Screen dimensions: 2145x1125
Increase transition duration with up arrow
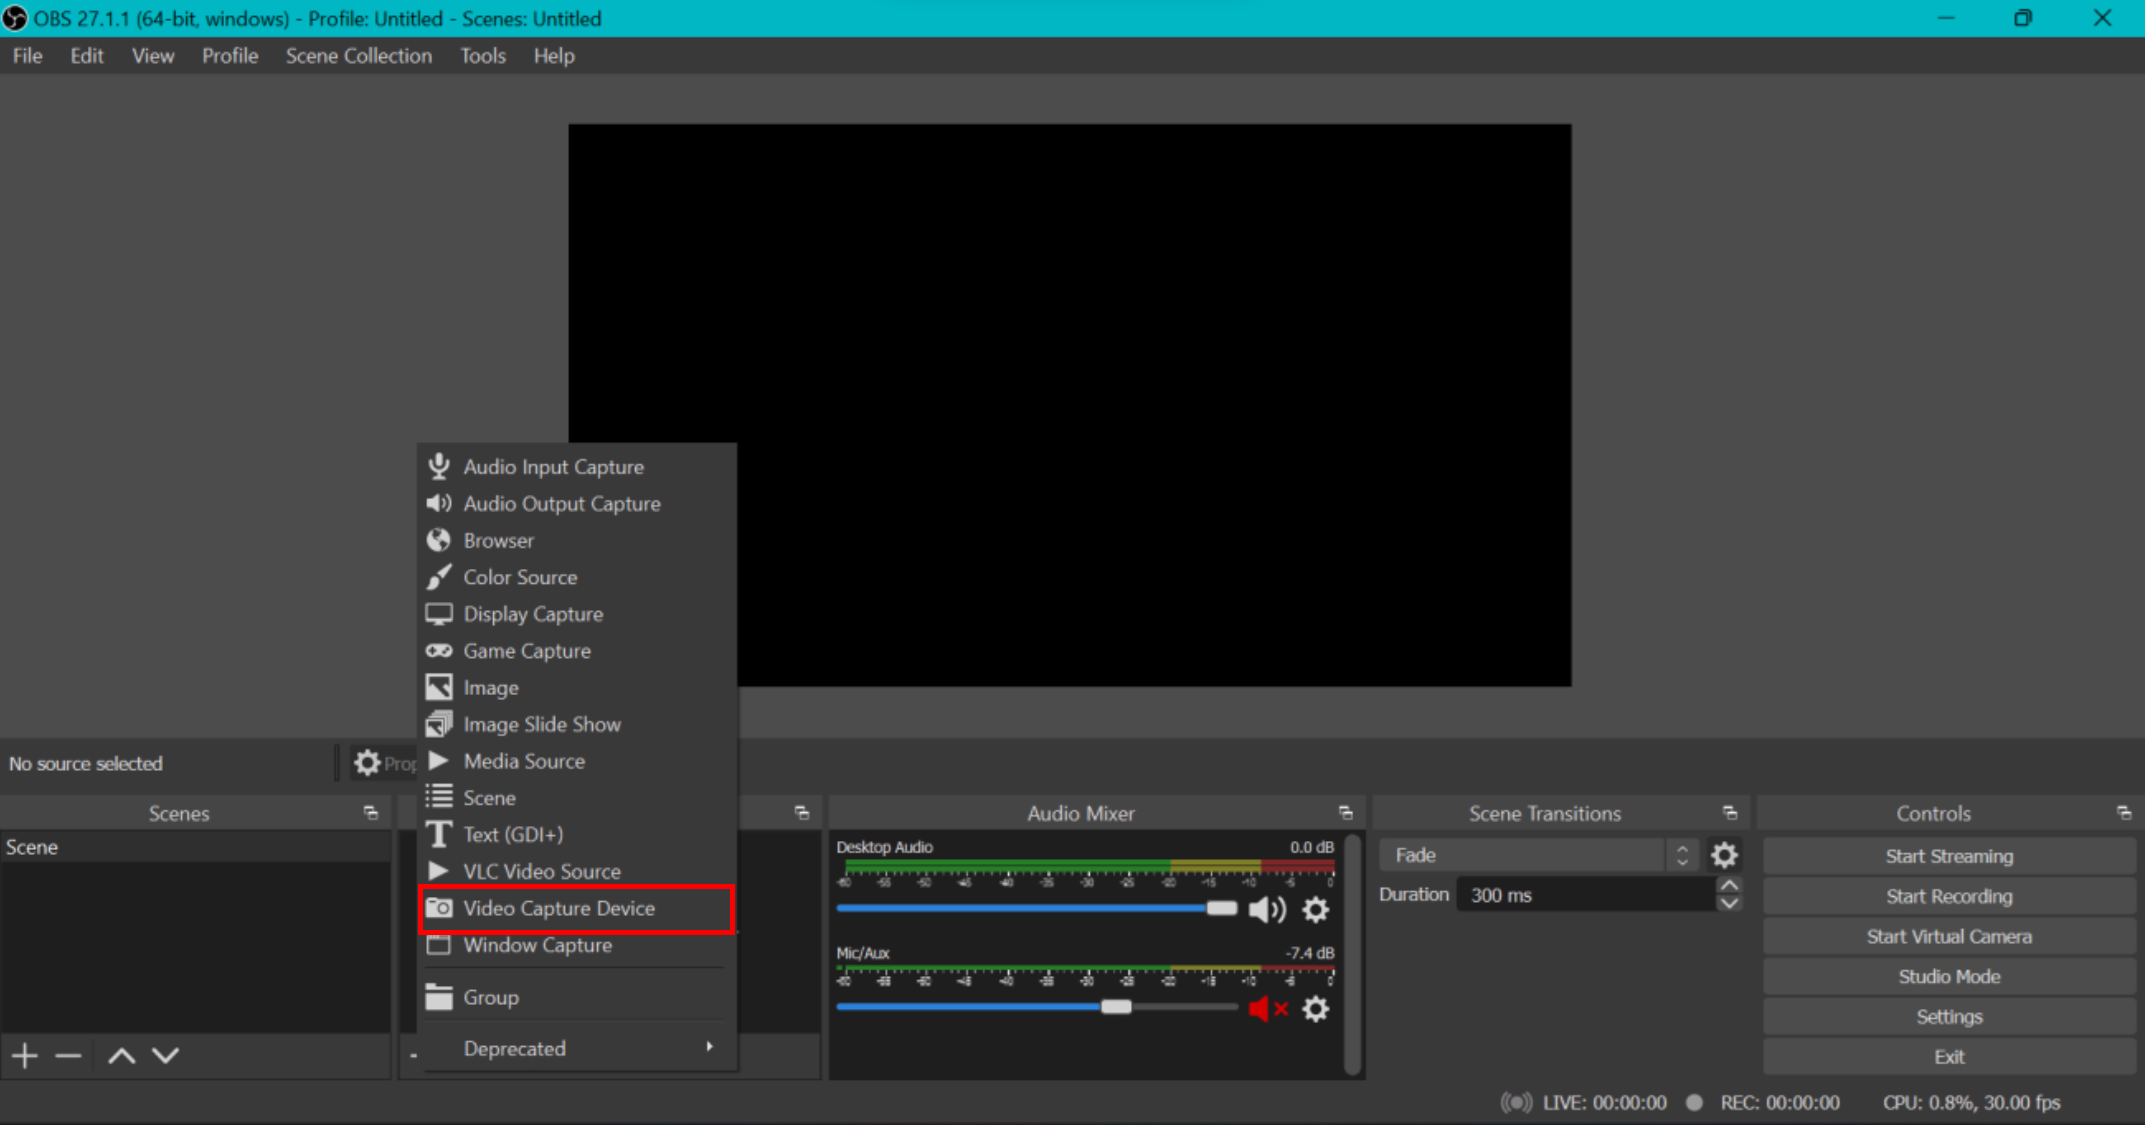(x=1729, y=886)
